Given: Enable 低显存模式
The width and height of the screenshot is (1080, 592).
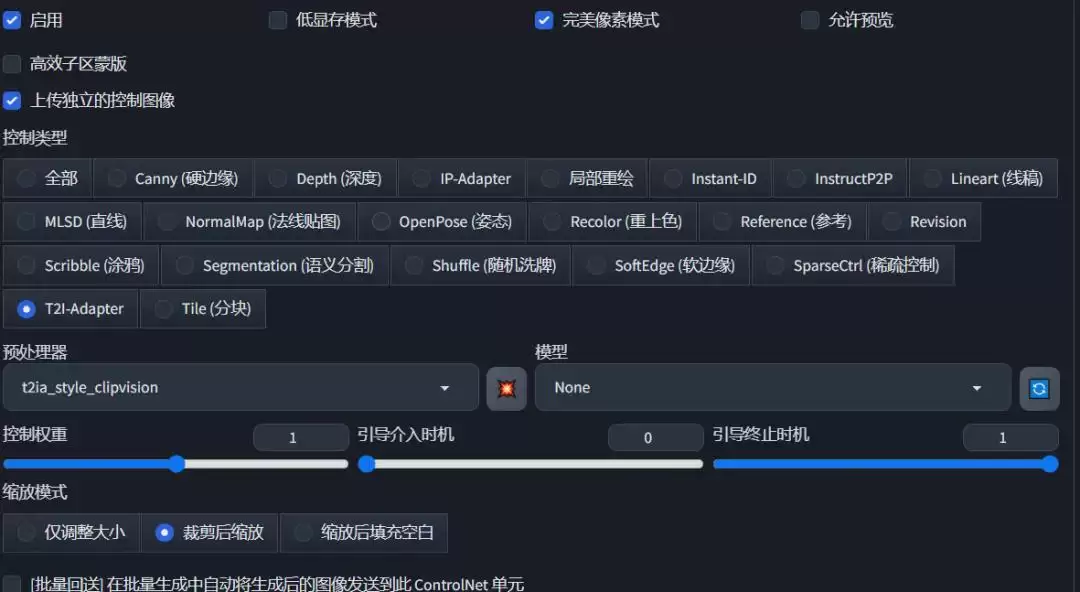Looking at the screenshot, I should [x=277, y=19].
